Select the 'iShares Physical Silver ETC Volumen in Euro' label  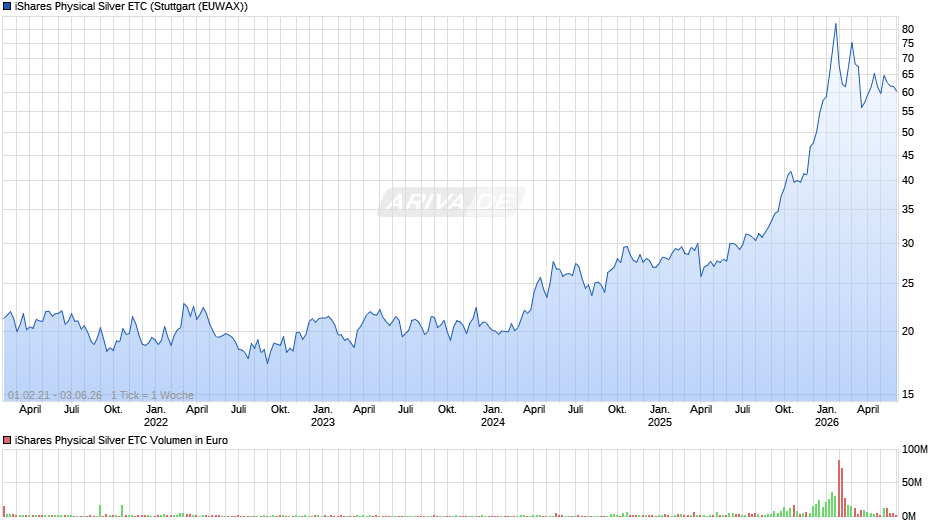(121, 440)
